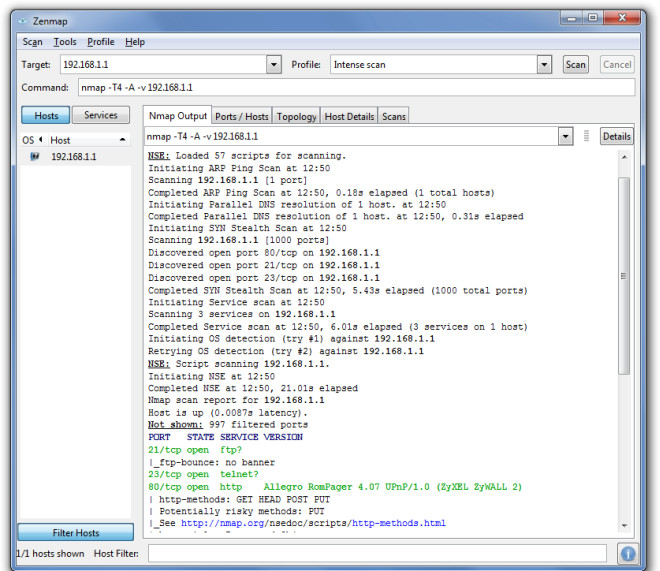Screen dimensions: 660x571
Task: Click 'Nmap scan report for 192.168.1.1' line
Action: click(x=236, y=400)
